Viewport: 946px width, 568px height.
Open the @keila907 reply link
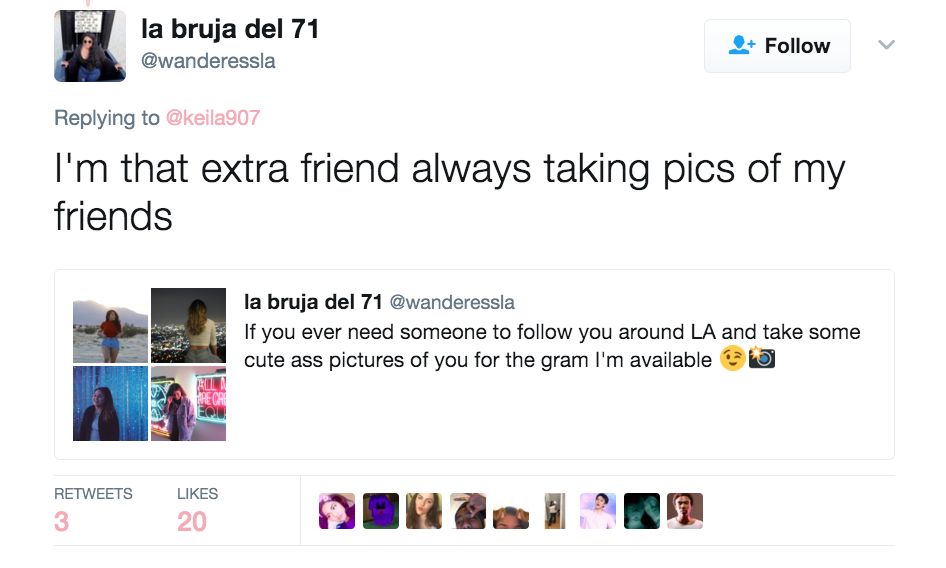pos(213,118)
